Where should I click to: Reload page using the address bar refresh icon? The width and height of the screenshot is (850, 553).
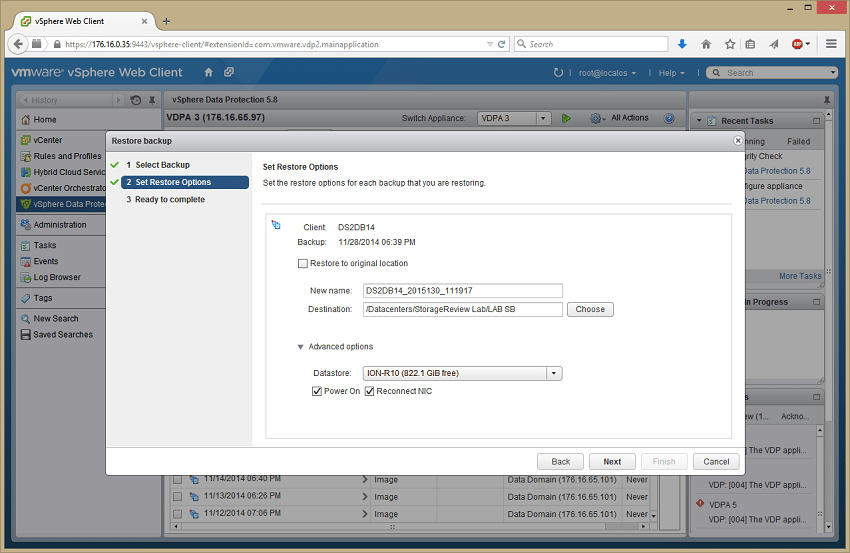[501, 44]
